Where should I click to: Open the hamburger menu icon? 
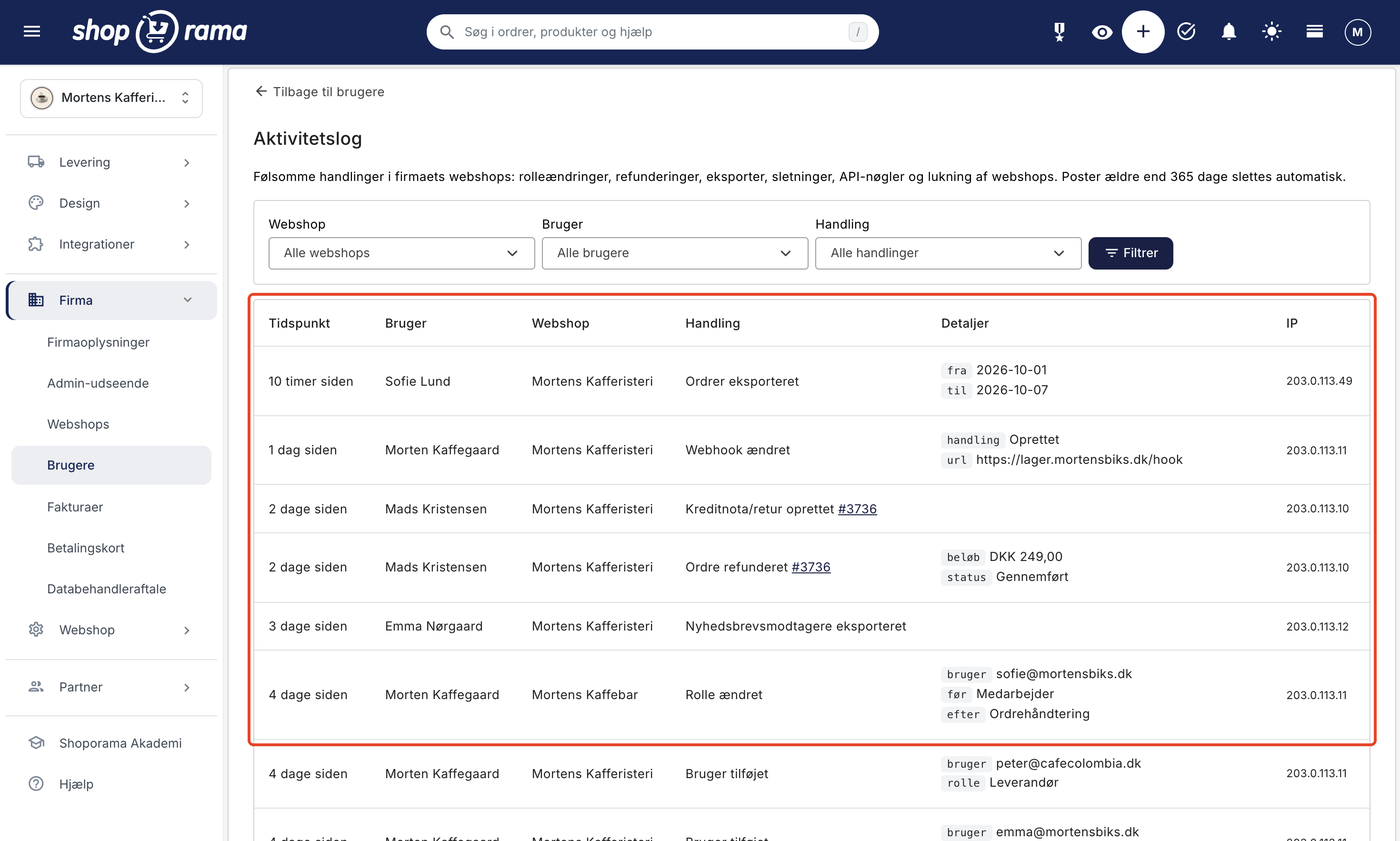pyautogui.click(x=32, y=32)
